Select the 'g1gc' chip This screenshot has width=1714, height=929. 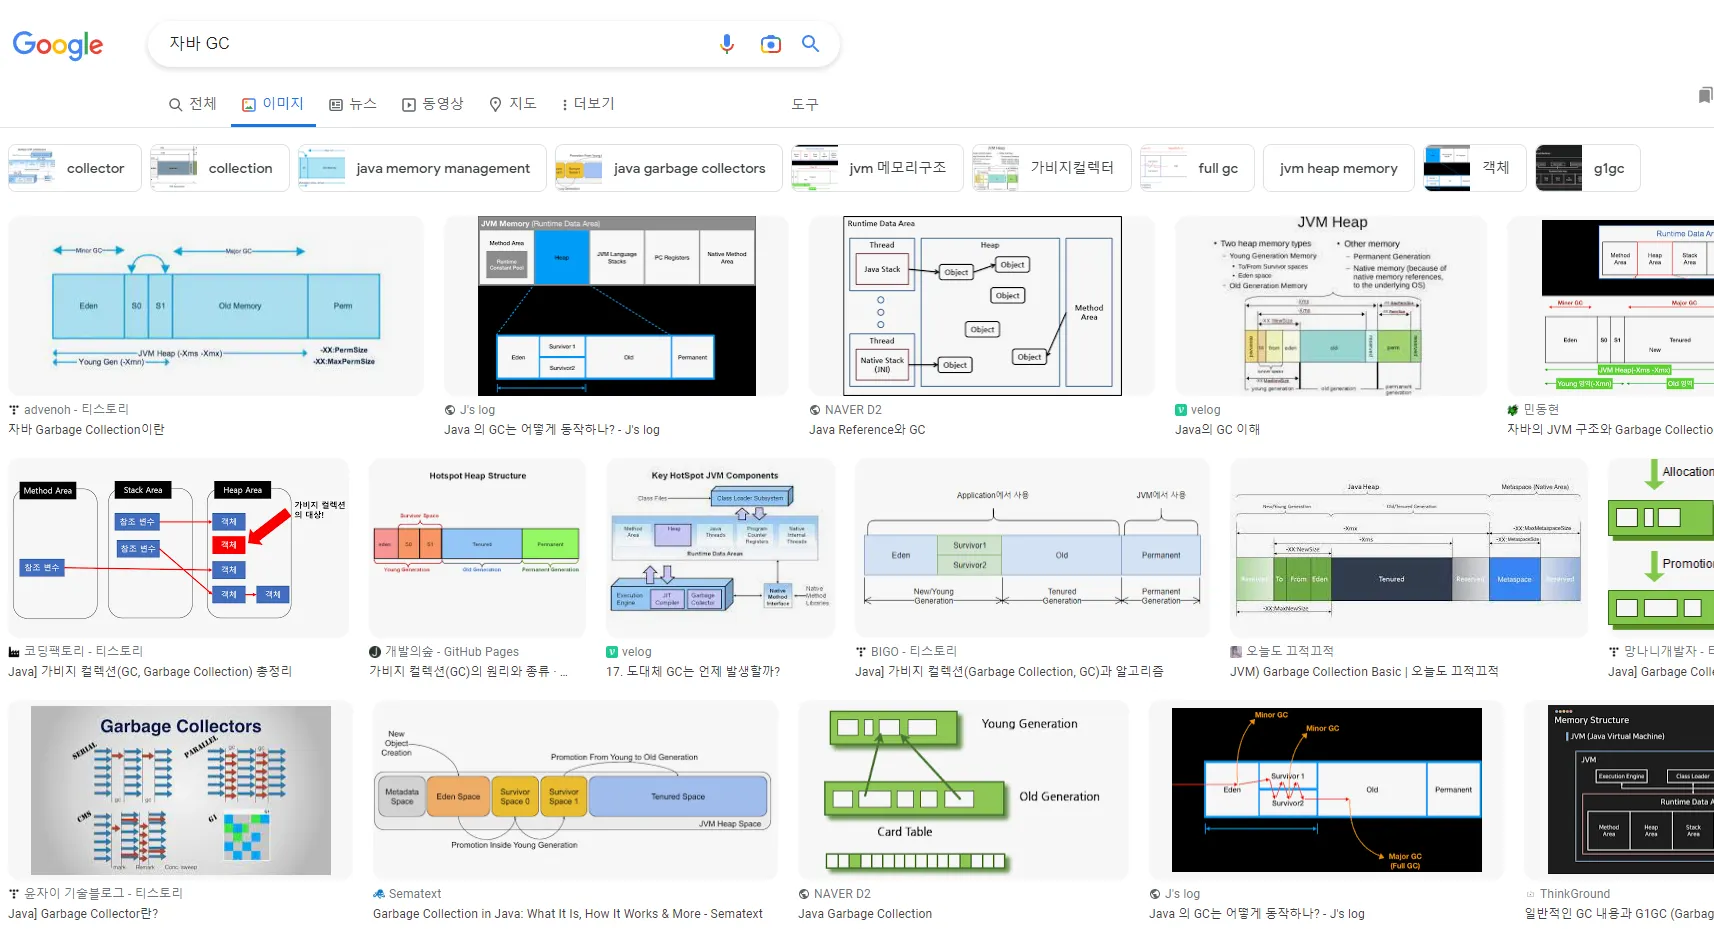1588,168
